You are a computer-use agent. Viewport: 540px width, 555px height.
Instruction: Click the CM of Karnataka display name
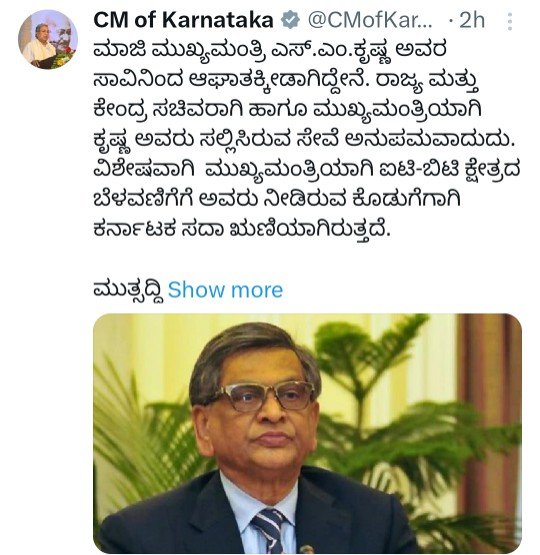[x=183, y=20]
